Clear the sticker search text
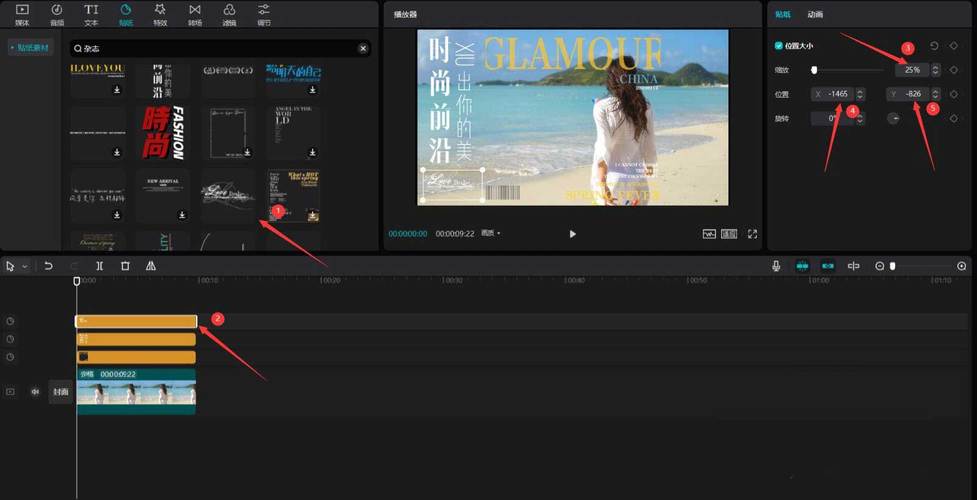Viewport: 977px width, 500px height. tap(363, 48)
